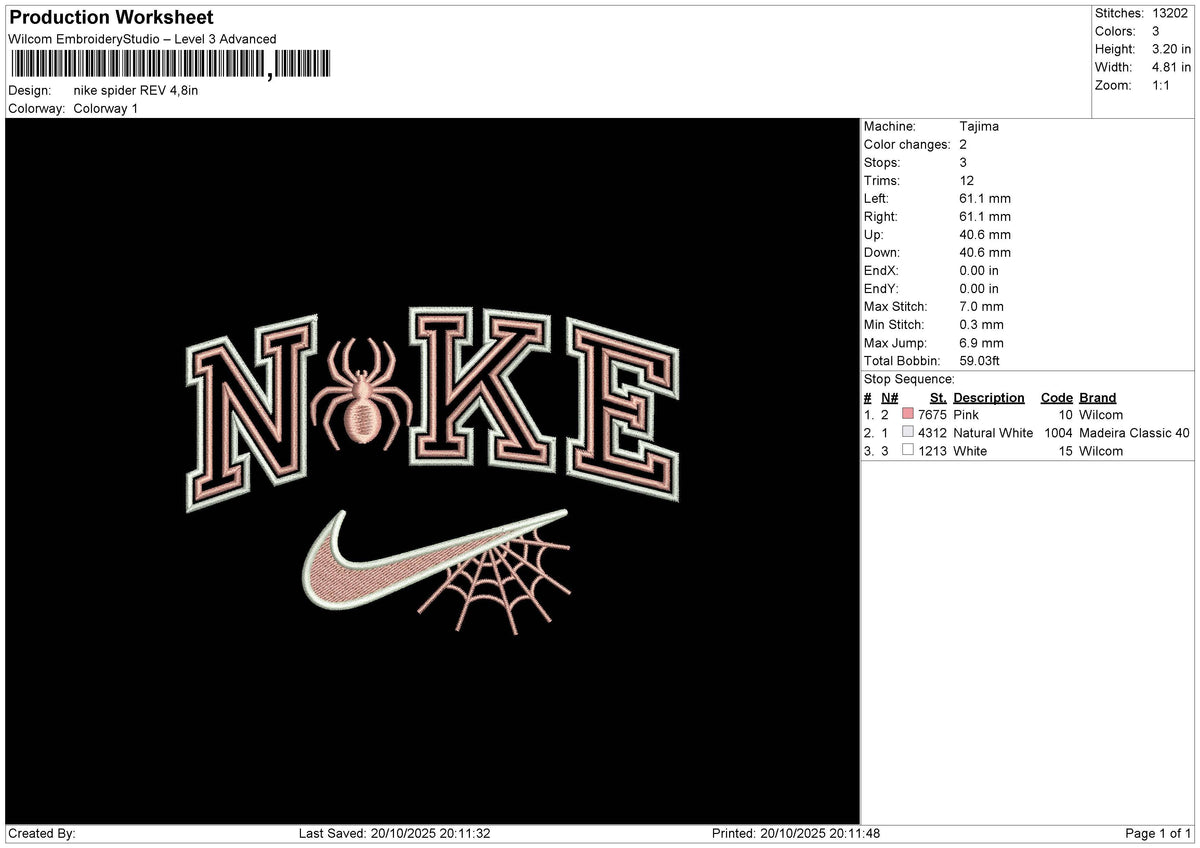1200x848 pixels.
Task: Click the Wilcom brand in the Pink row
Action: point(1101,415)
